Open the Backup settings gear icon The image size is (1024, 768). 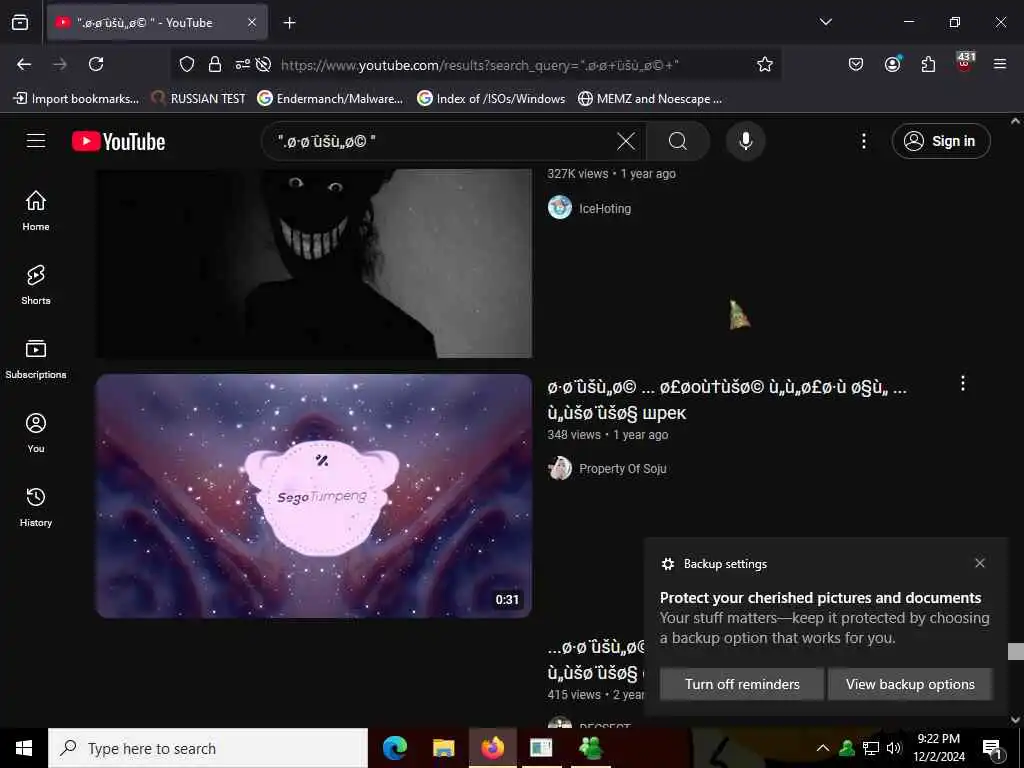pyautogui.click(x=667, y=564)
